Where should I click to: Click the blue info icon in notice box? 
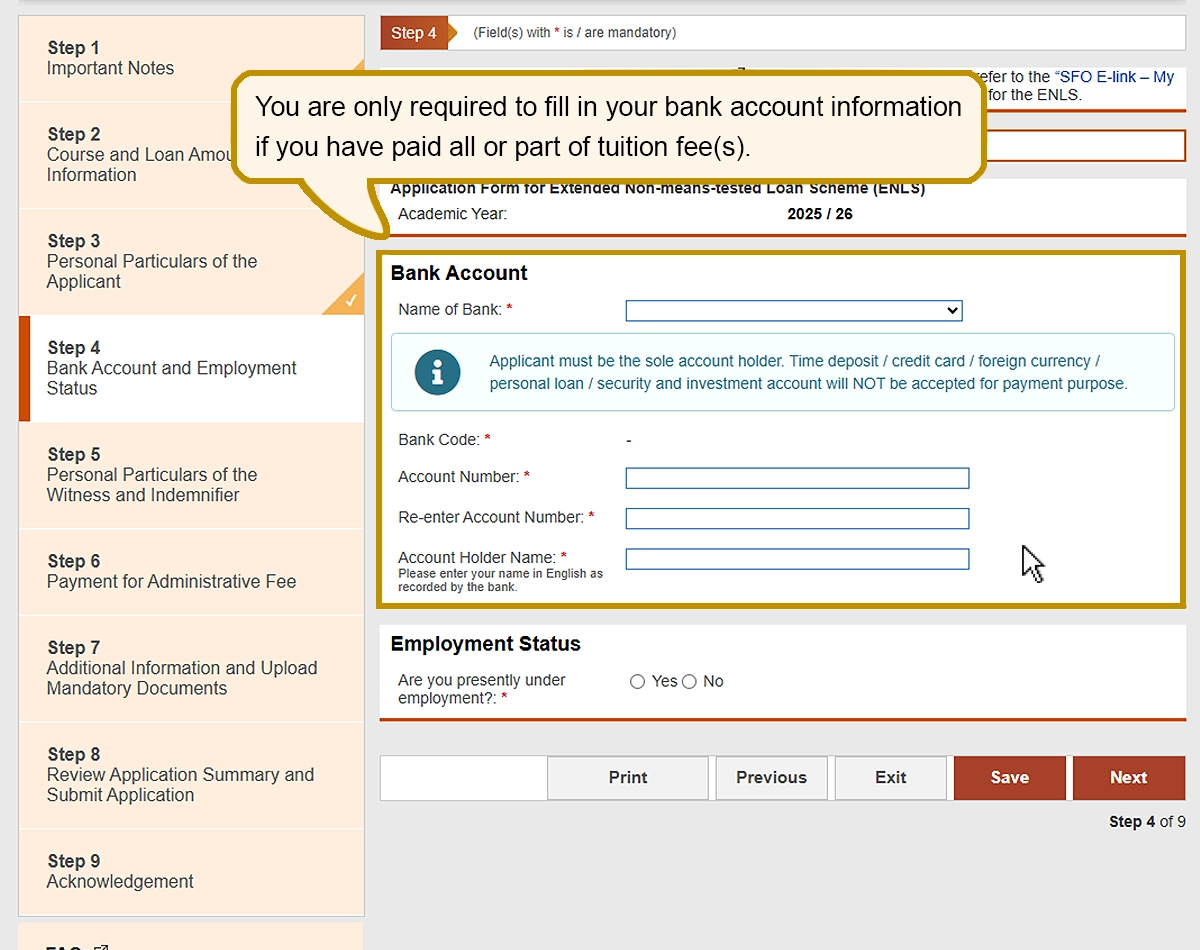coord(437,373)
